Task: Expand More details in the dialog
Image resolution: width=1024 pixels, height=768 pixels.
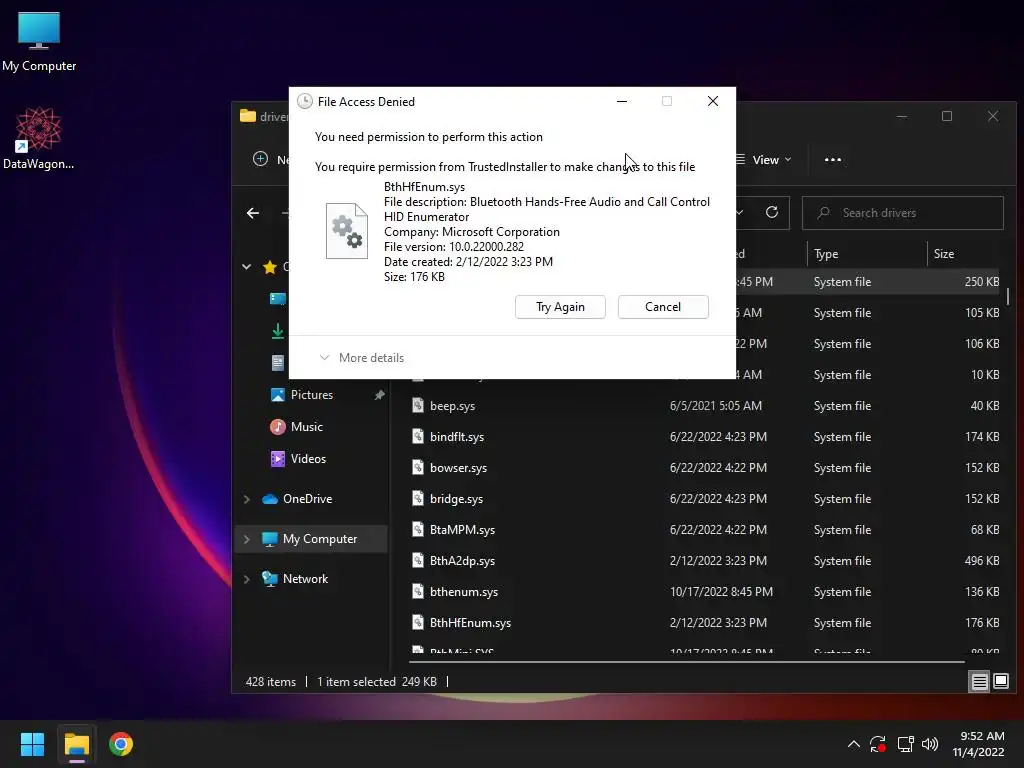Action: click(362, 358)
